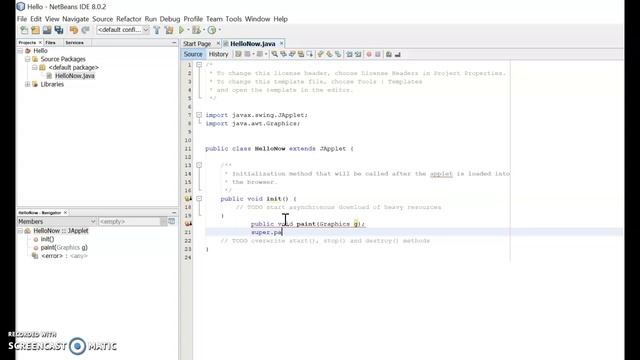Collapse the default package node
Image resolution: width=640 pixels, height=360 pixels.
tap(35, 67)
